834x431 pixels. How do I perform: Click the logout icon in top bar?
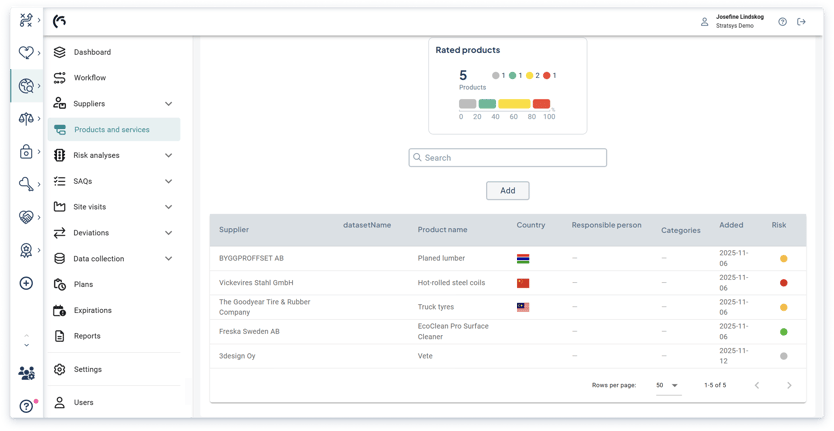coord(801,22)
